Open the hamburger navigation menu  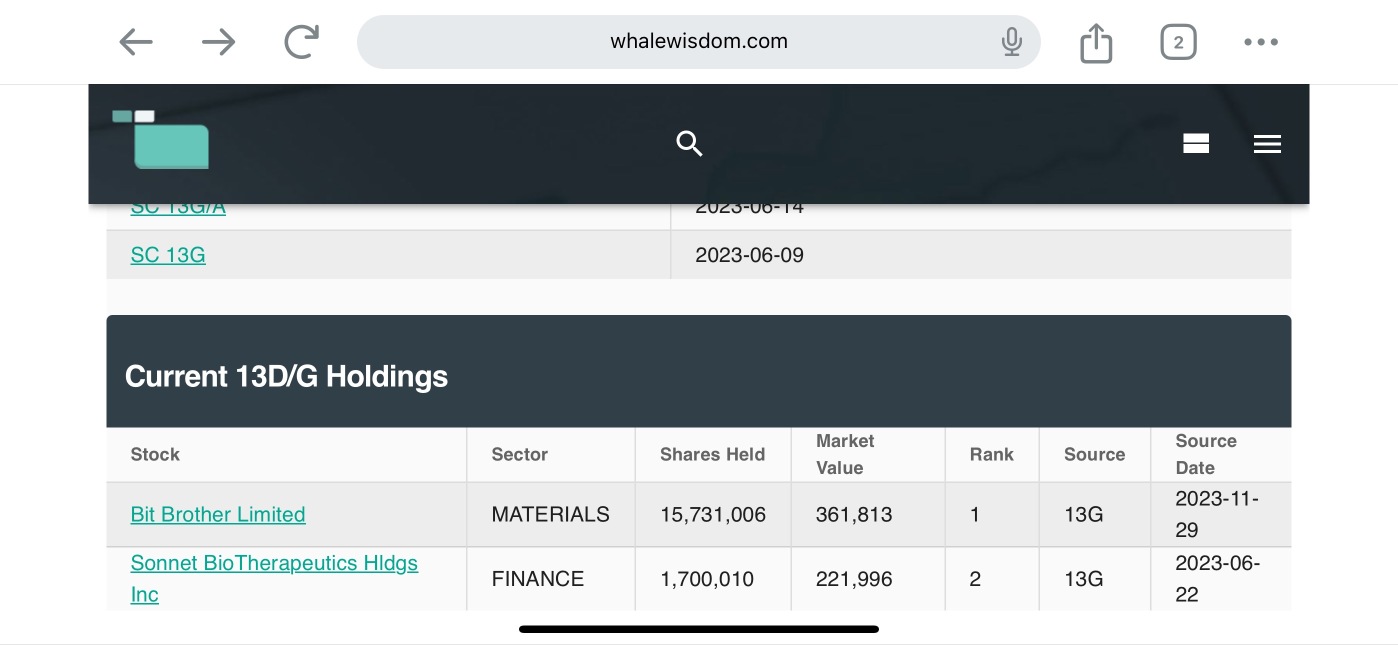1267,144
